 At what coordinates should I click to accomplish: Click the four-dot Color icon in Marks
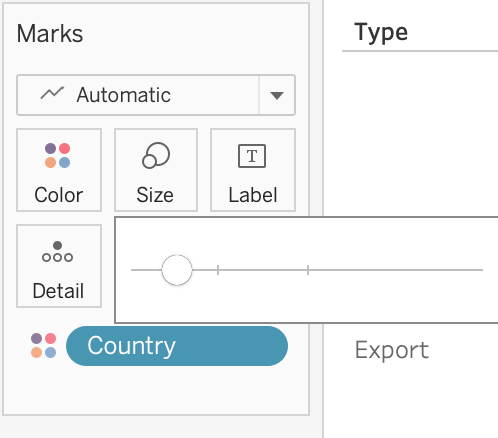tap(57, 155)
